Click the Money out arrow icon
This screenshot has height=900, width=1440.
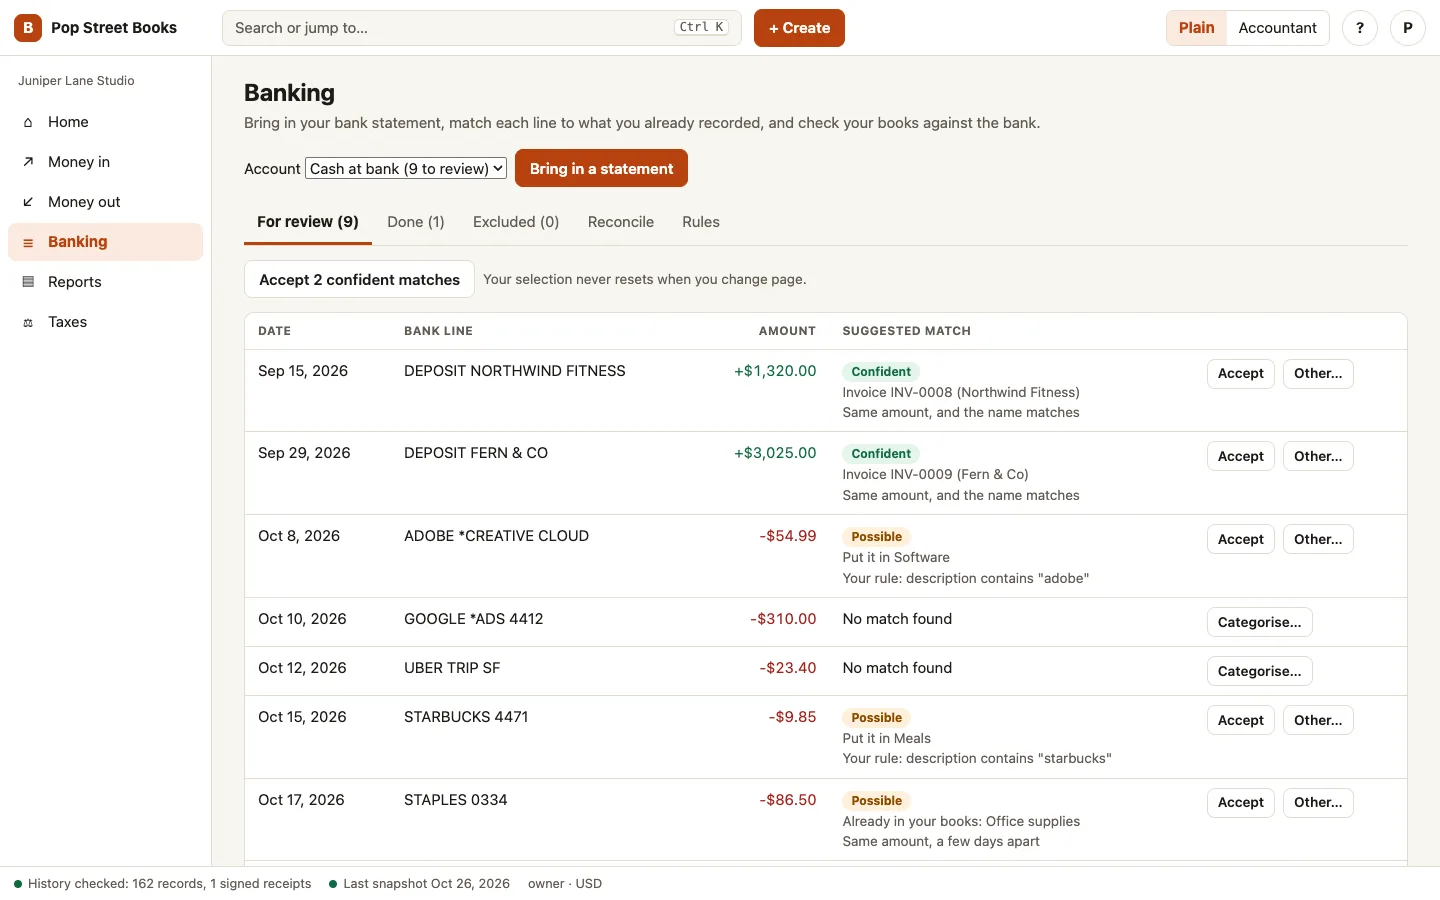coord(28,202)
